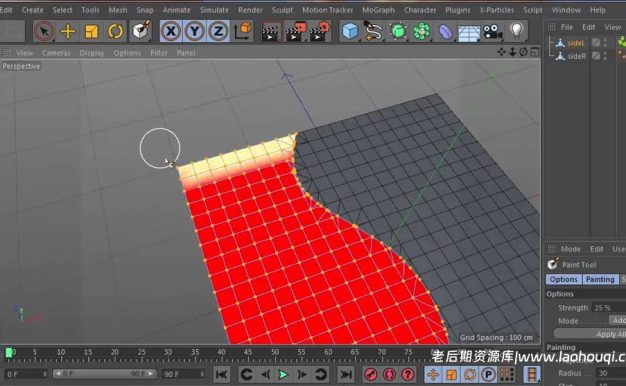The image size is (626, 386).
Task: Add a Camera object
Action: (x=493, y=31)
